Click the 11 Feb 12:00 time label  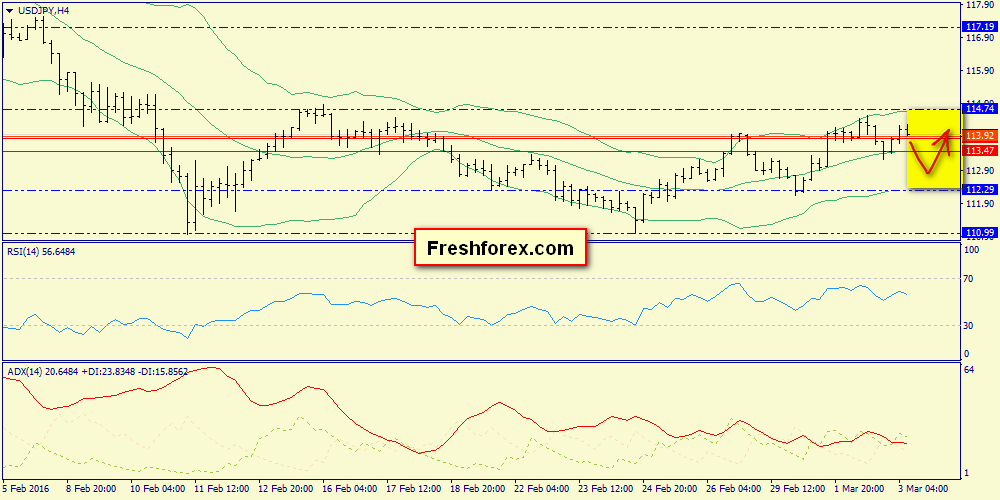(x=221, y=489)
